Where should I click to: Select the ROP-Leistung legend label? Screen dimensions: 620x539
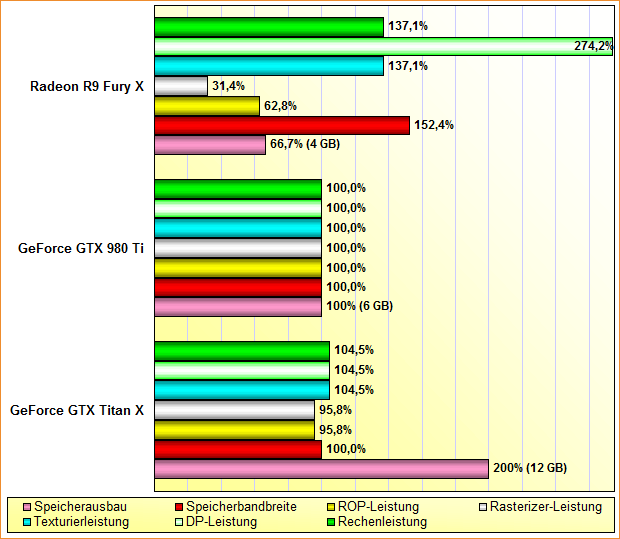tap(378, 507)
